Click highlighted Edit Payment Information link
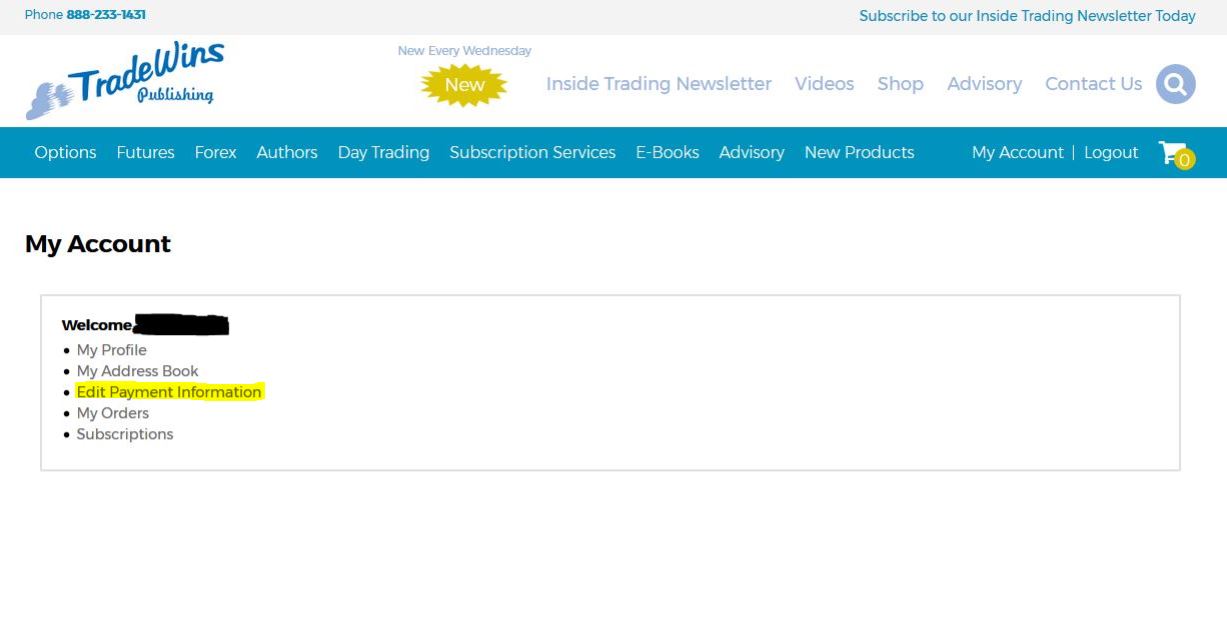Screen dimensions: 1227x621 169,392
